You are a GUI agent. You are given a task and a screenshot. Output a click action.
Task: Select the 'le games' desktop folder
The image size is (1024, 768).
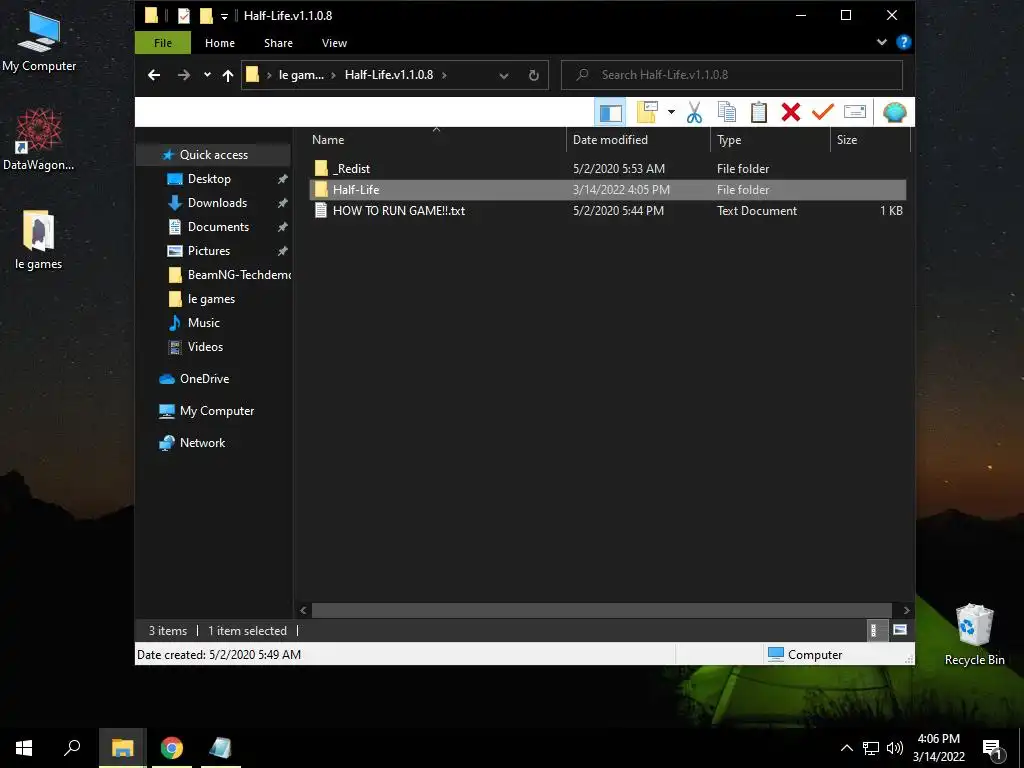pyautogui.click(x=39, y=240)
